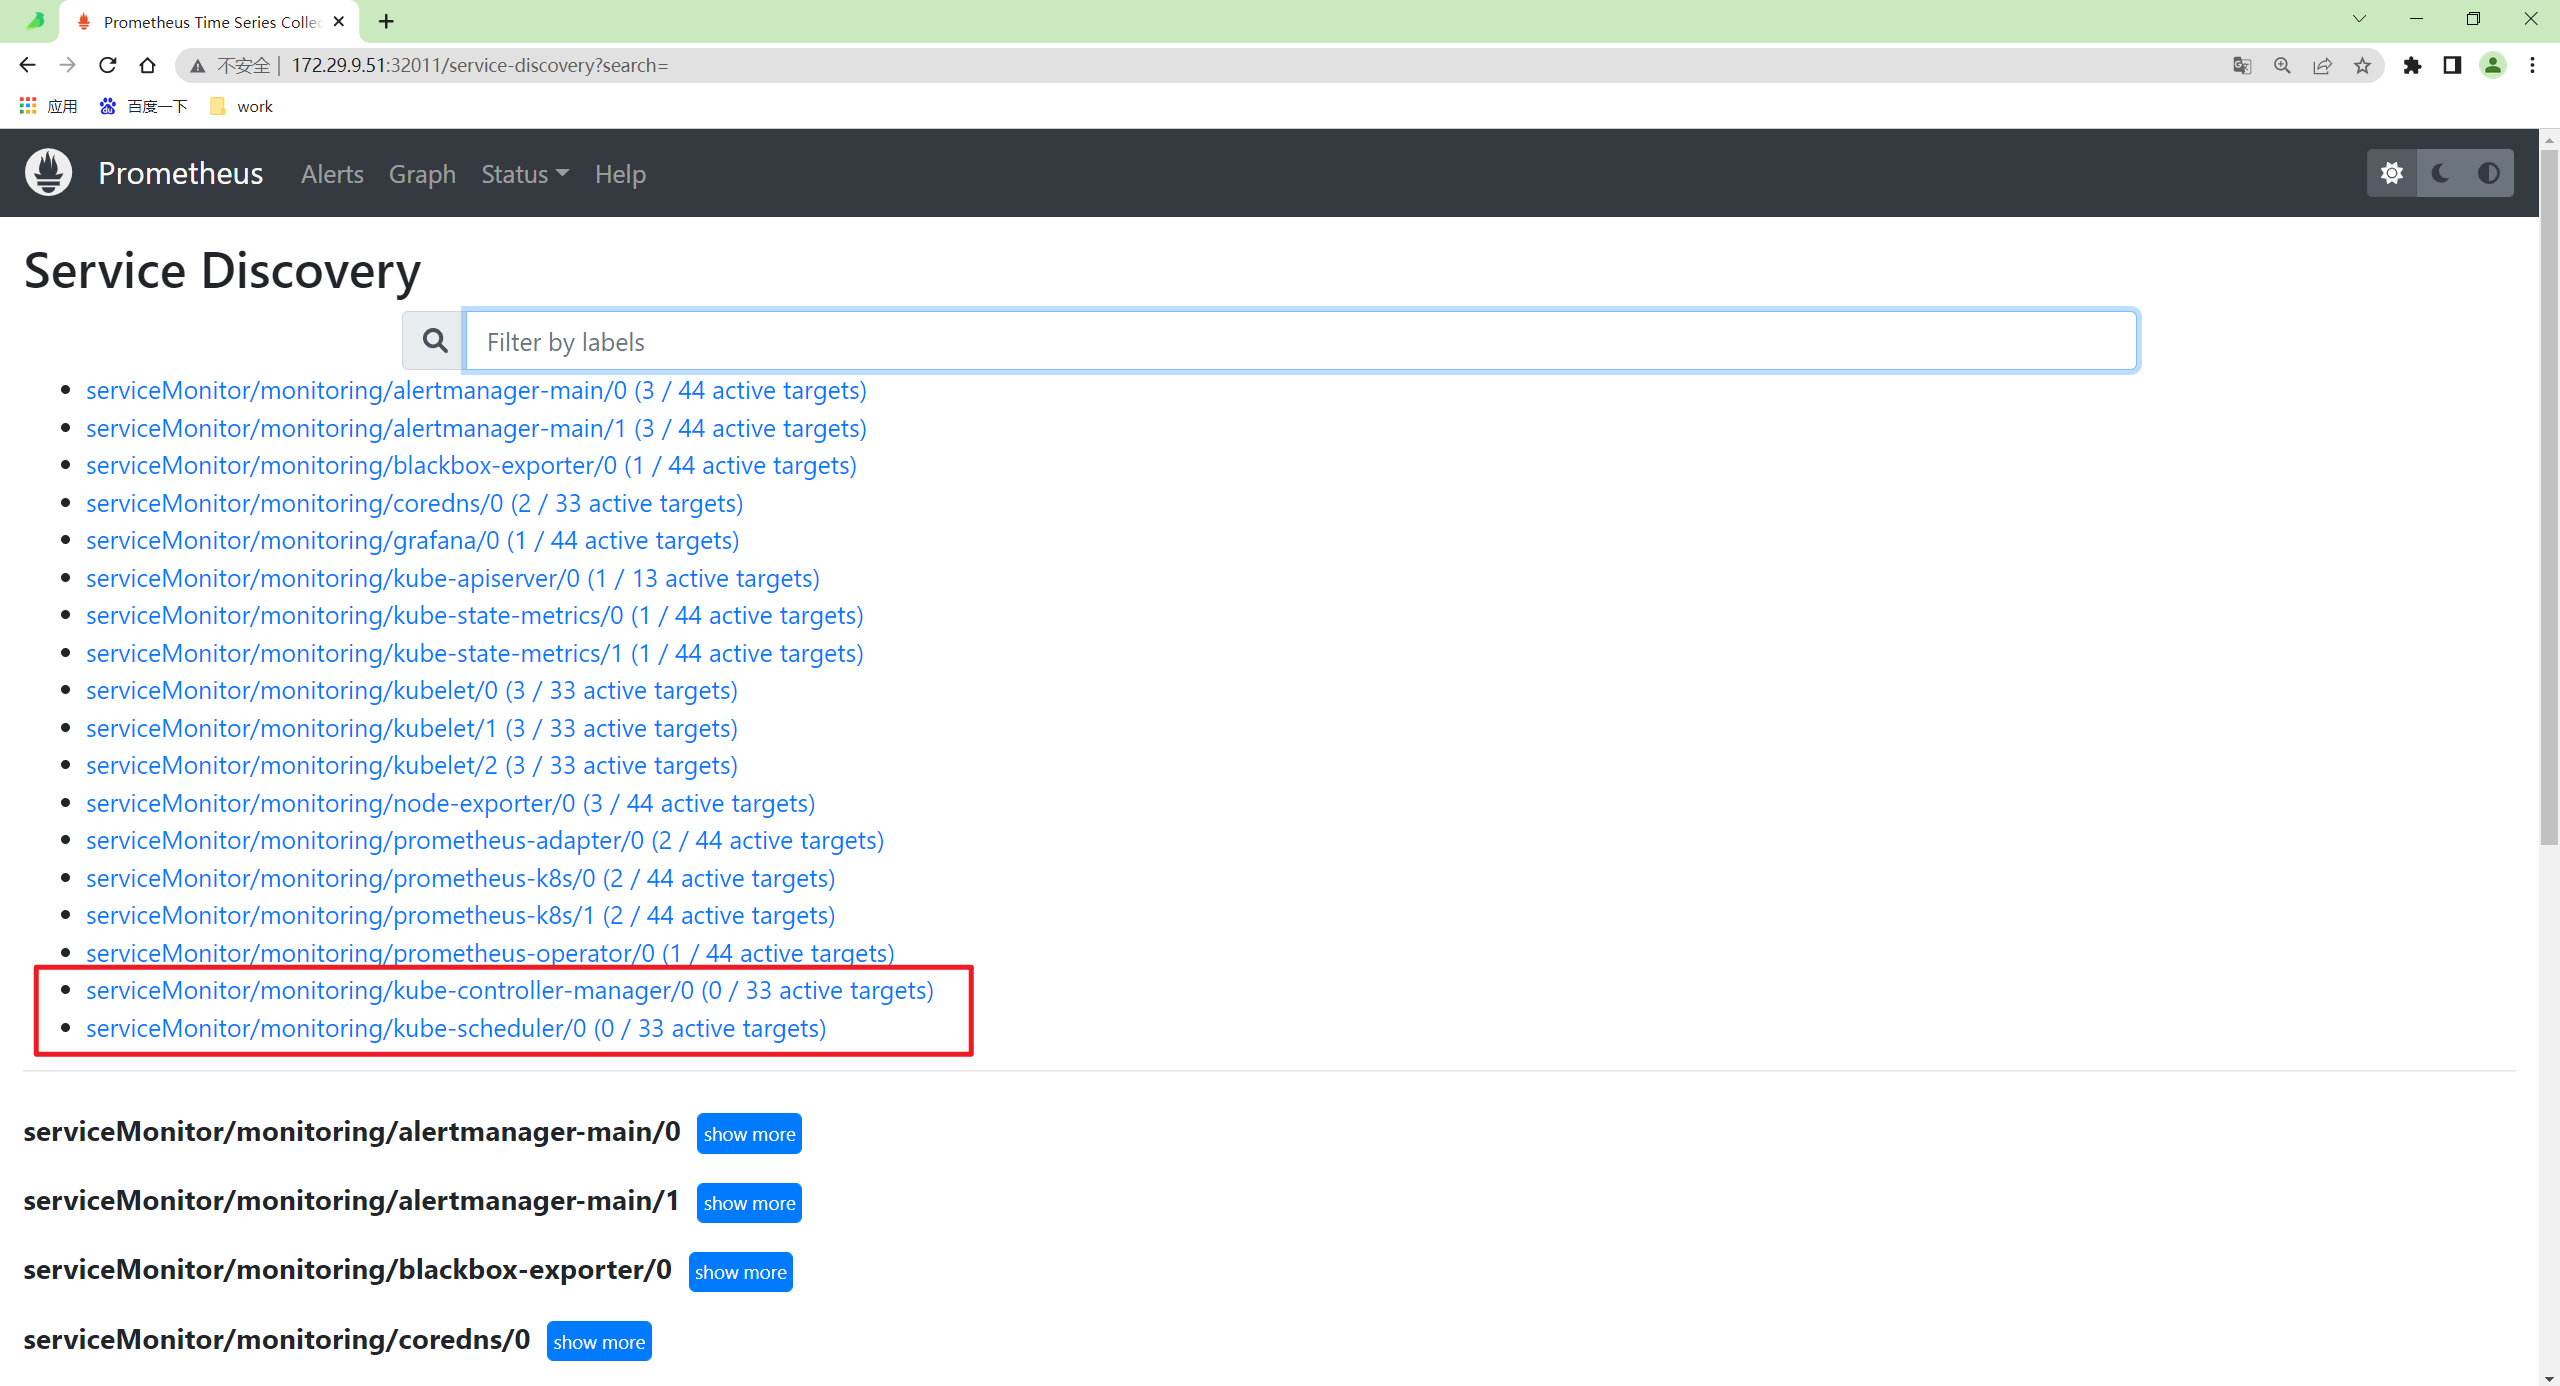
Task: Jump to the prometheus-operator/0 link
Action: pyautogui.click(x=490, y=953)
